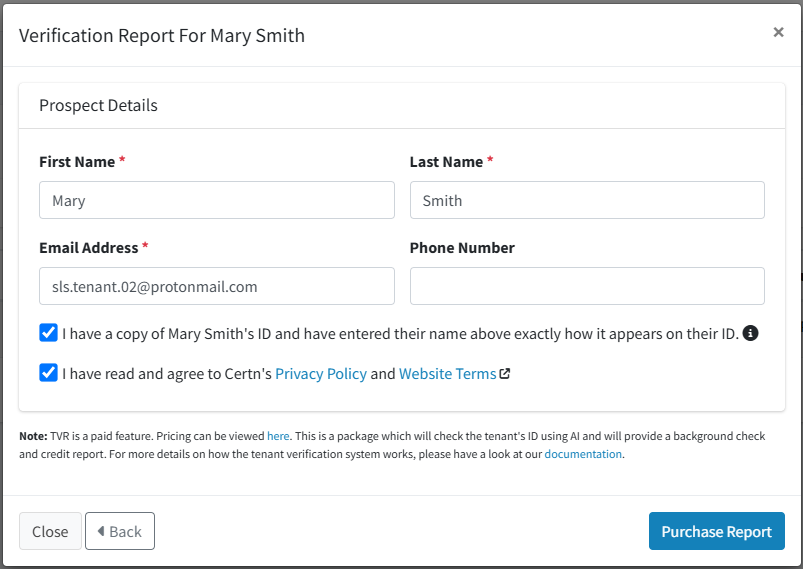
Task: Go back using the Back button
Action: point(120,531)
